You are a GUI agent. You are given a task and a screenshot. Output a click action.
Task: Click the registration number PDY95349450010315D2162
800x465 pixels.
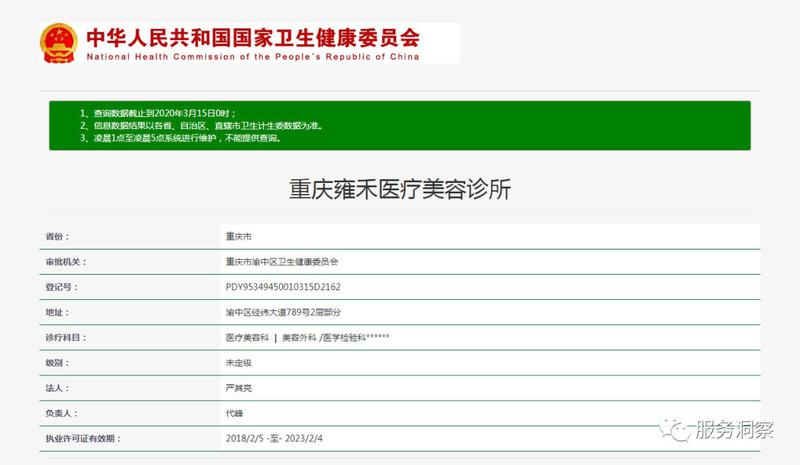pos(283,286)
